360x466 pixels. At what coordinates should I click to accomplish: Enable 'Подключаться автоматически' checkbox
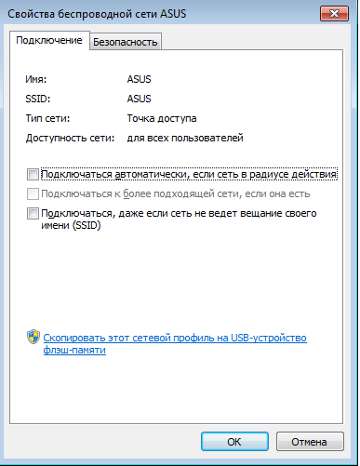click(x=33, y=174)
